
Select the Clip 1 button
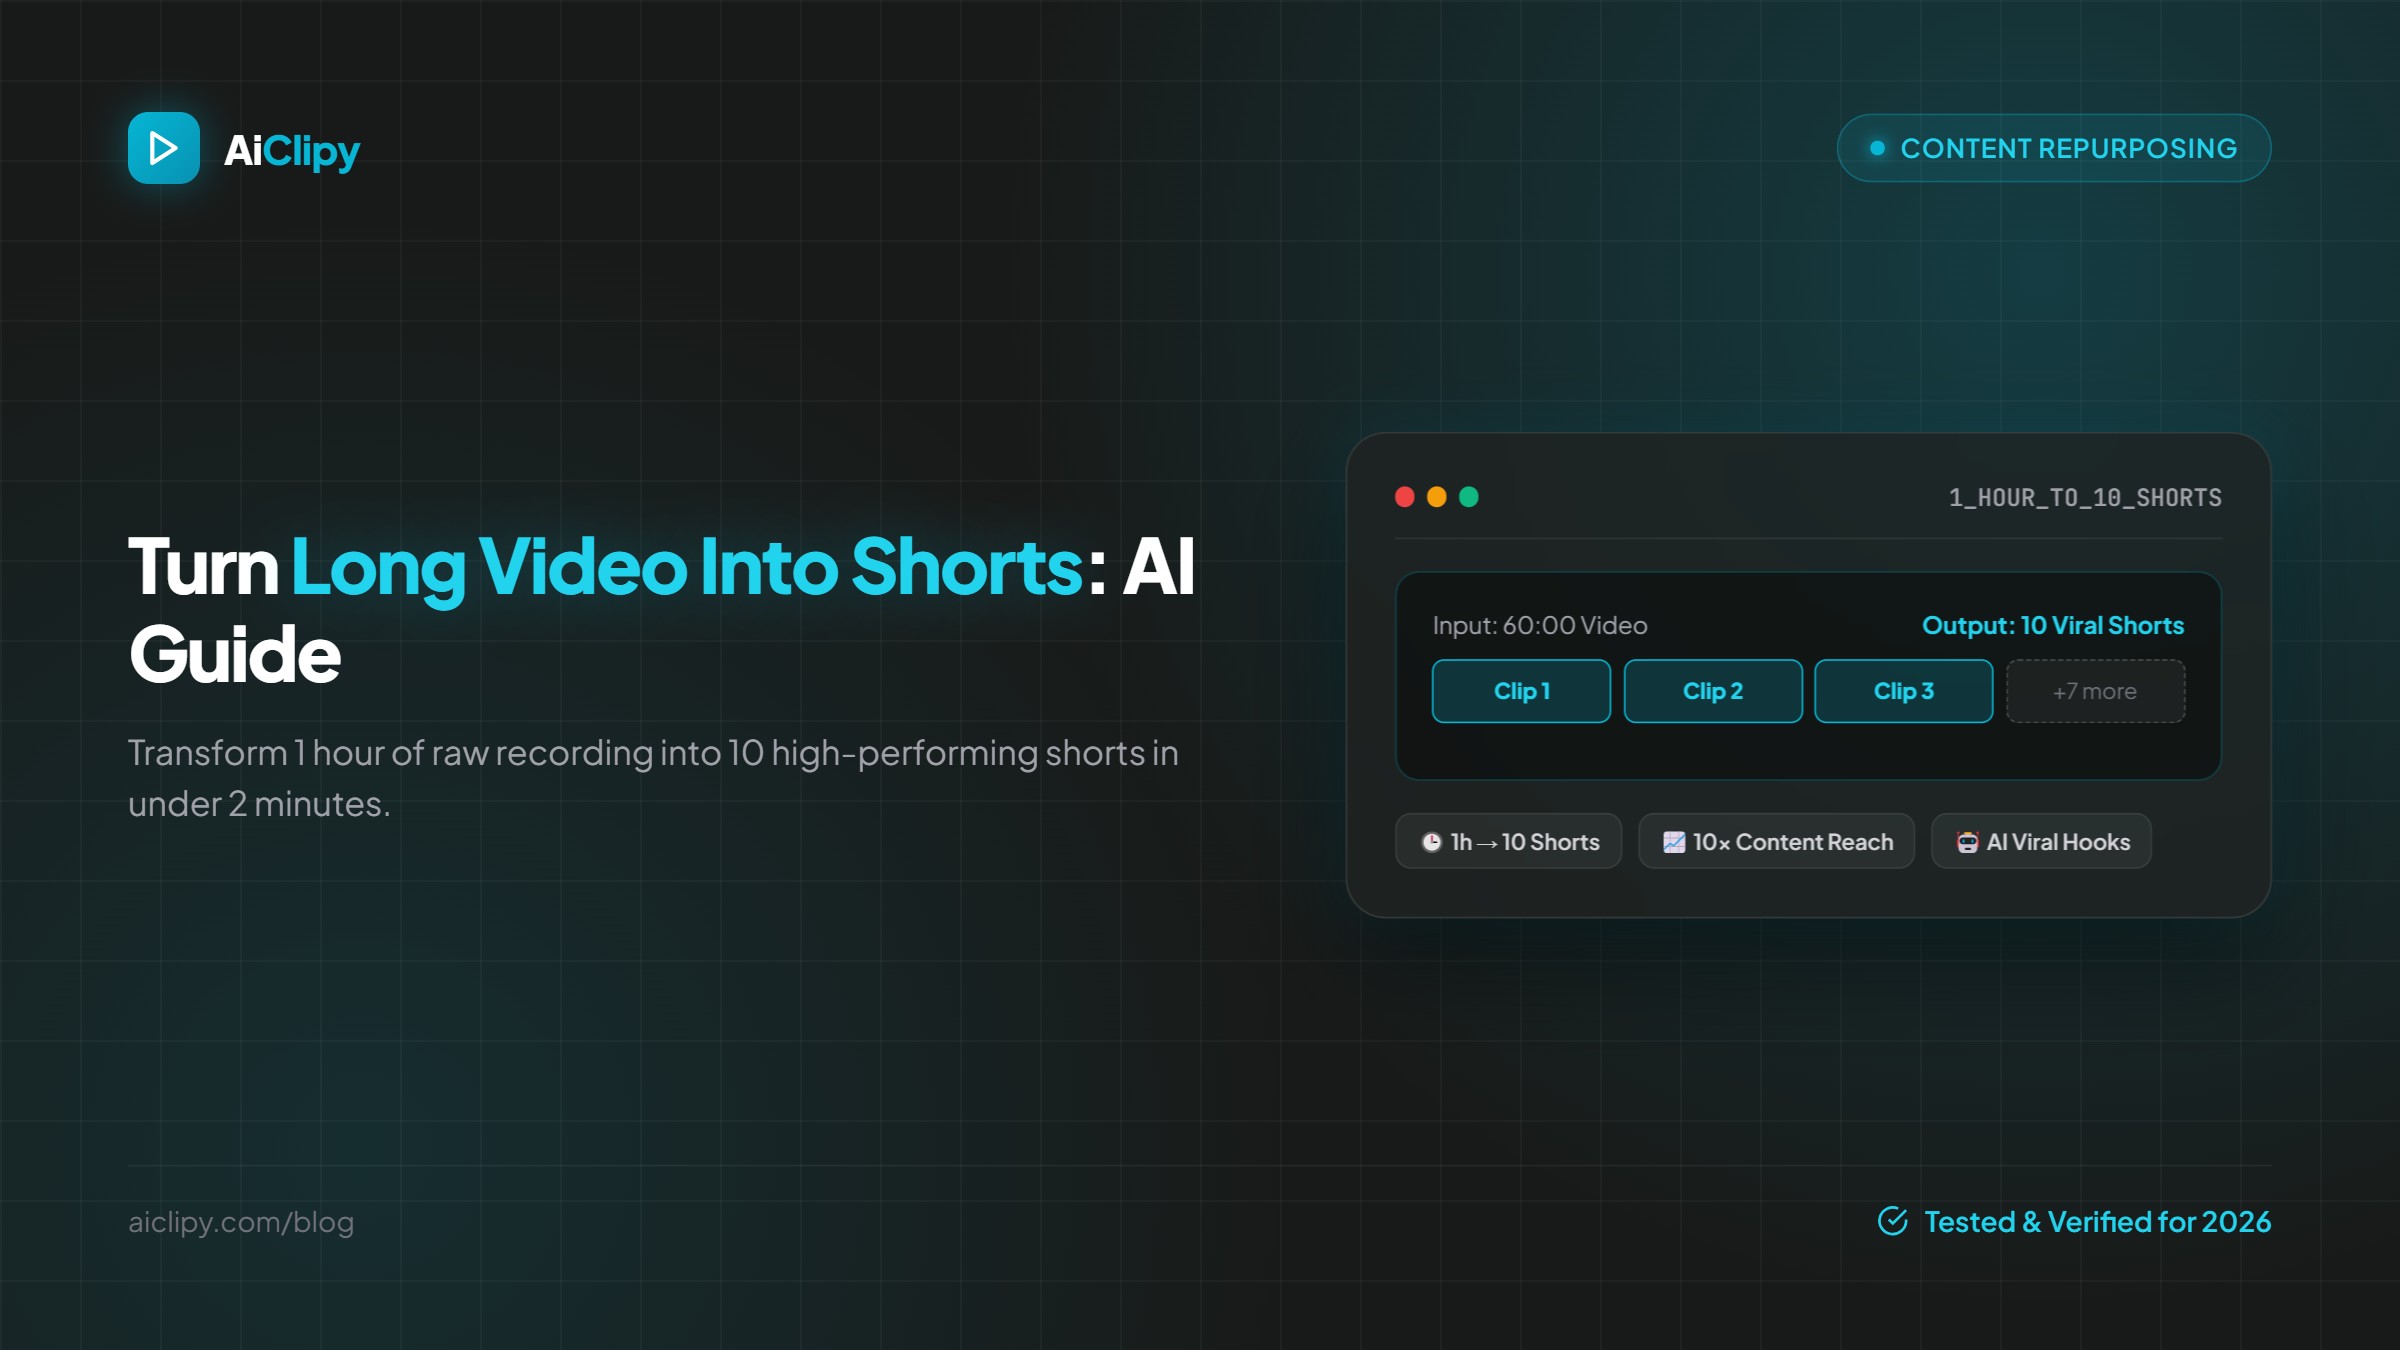click(1521, 691)
